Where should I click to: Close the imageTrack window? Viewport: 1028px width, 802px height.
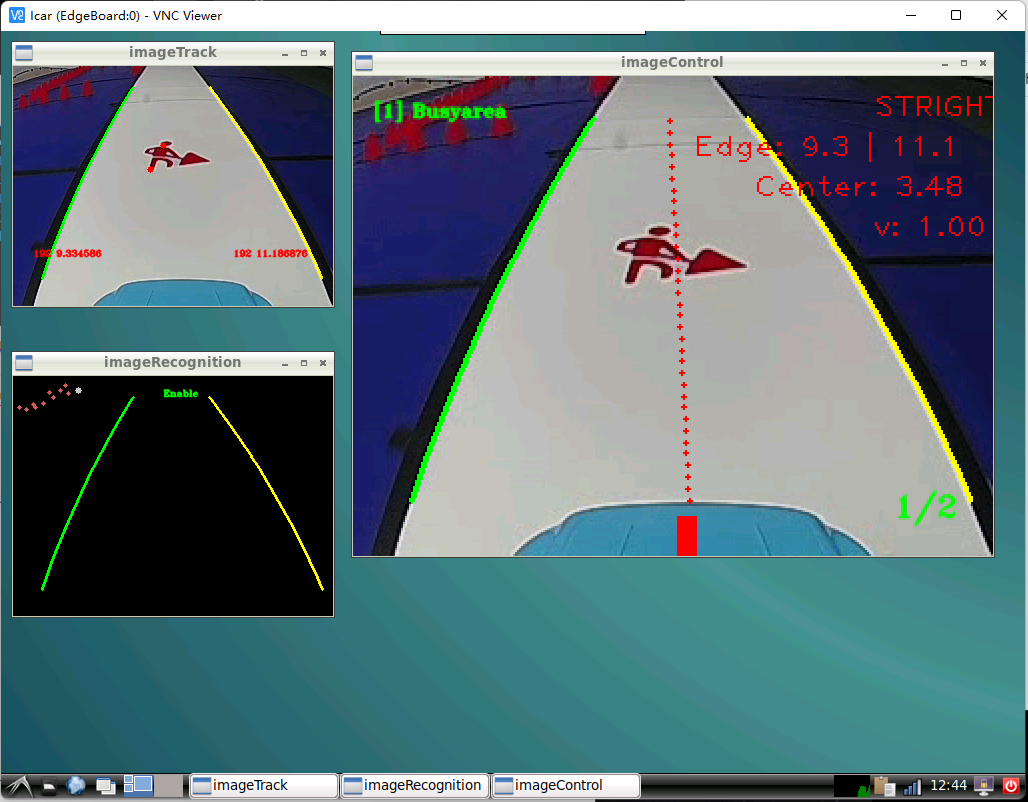coord(323,53)
